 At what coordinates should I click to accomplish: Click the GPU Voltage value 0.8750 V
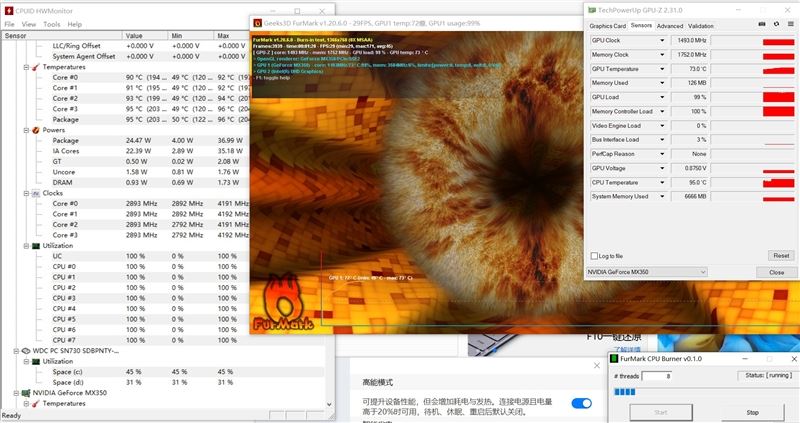pyautogui.click(x=695, y=168)
